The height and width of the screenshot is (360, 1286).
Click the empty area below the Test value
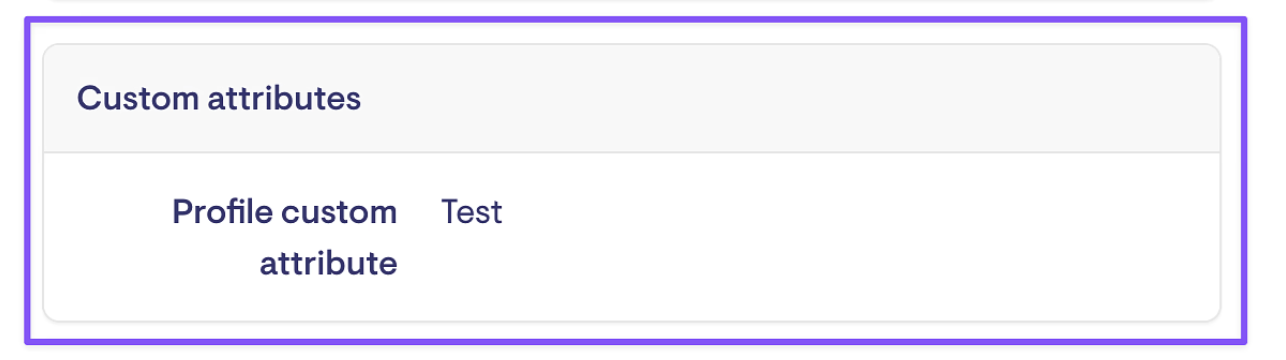(x=471, y=268)
